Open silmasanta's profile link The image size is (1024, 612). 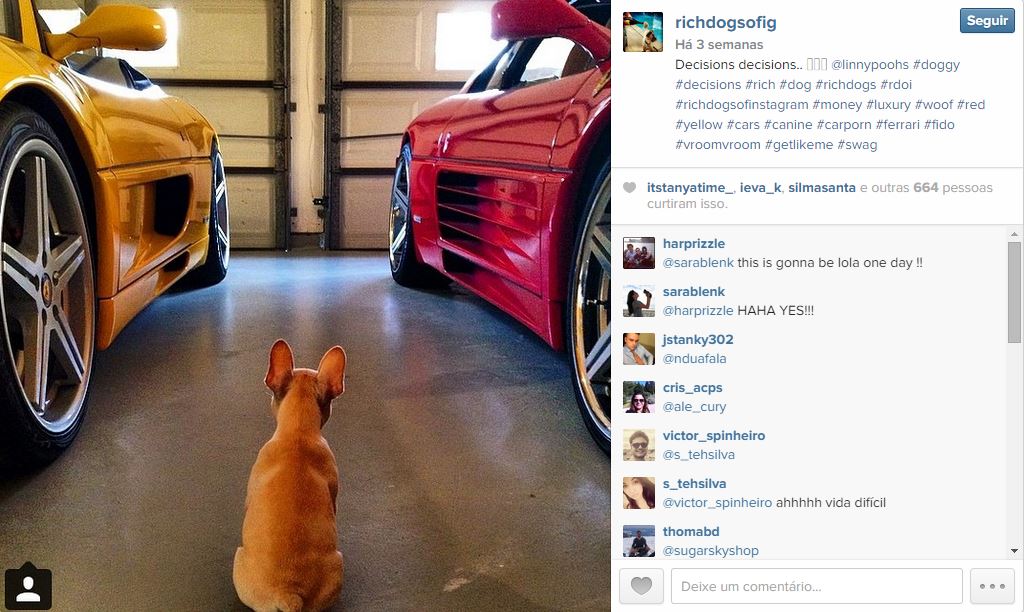pyautogui.click(x=822, y=187)
